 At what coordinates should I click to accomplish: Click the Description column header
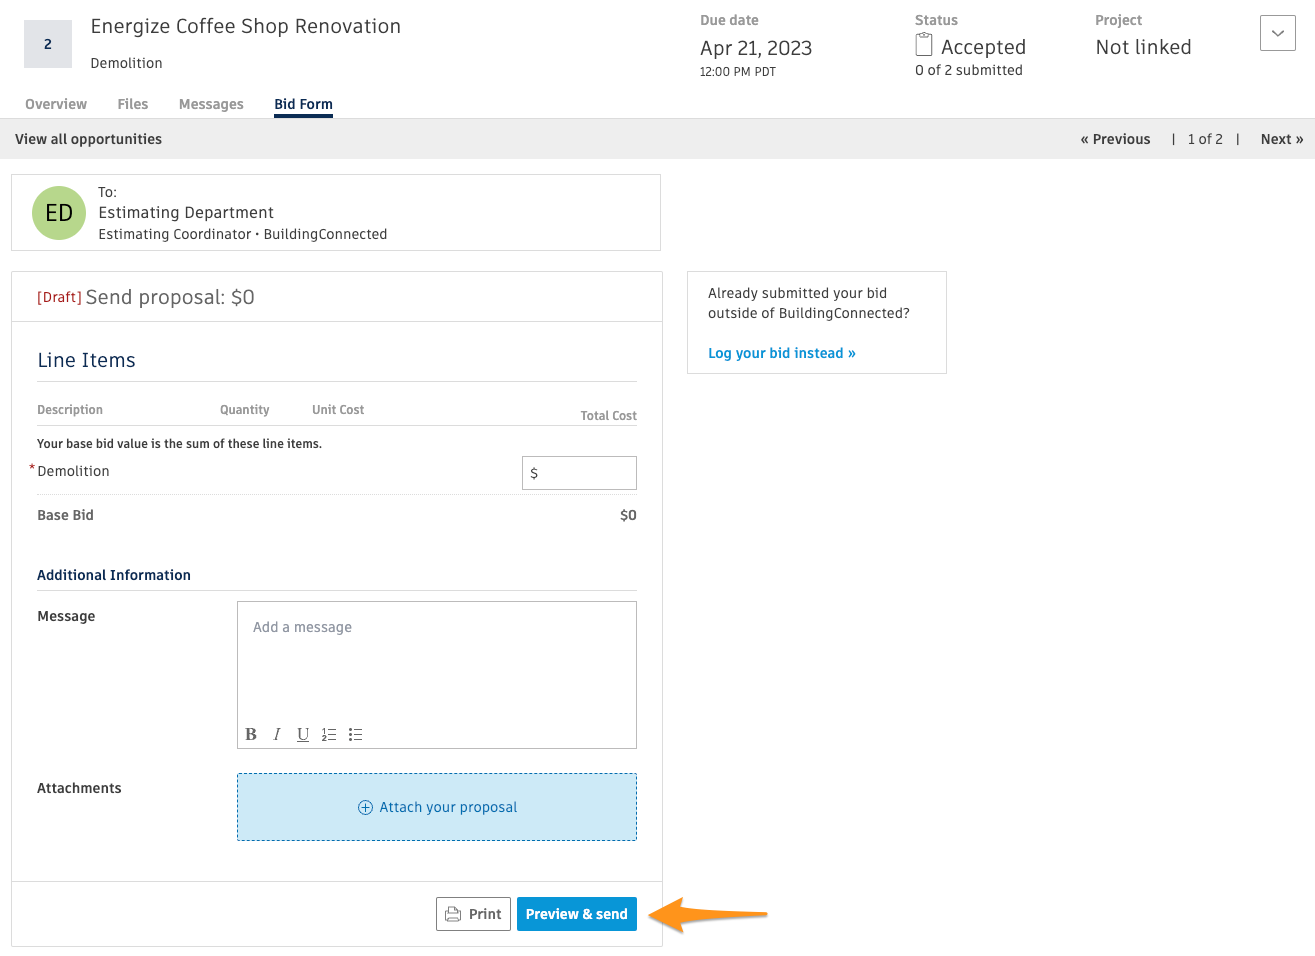pos(70,410)
